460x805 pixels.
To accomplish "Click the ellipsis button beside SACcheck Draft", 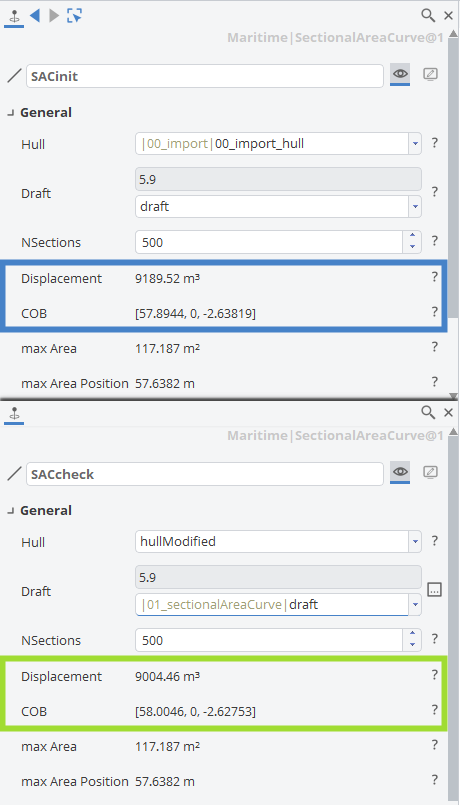I will click(434, 589).
